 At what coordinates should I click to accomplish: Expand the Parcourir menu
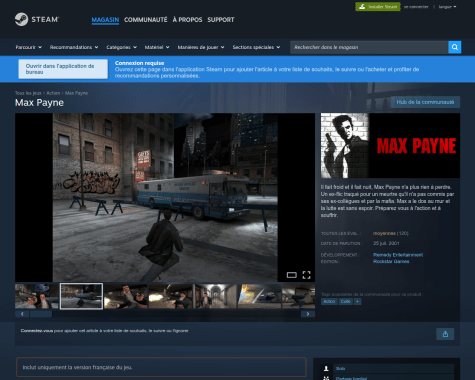[x=29, y=47]
